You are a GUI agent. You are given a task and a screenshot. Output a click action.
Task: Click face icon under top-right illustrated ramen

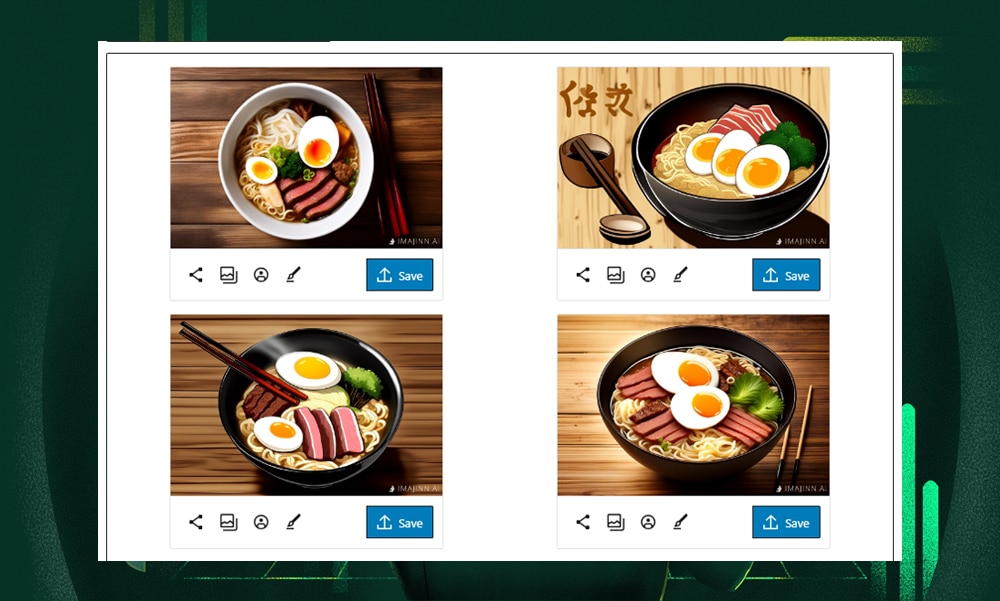(x=648, y=275)
